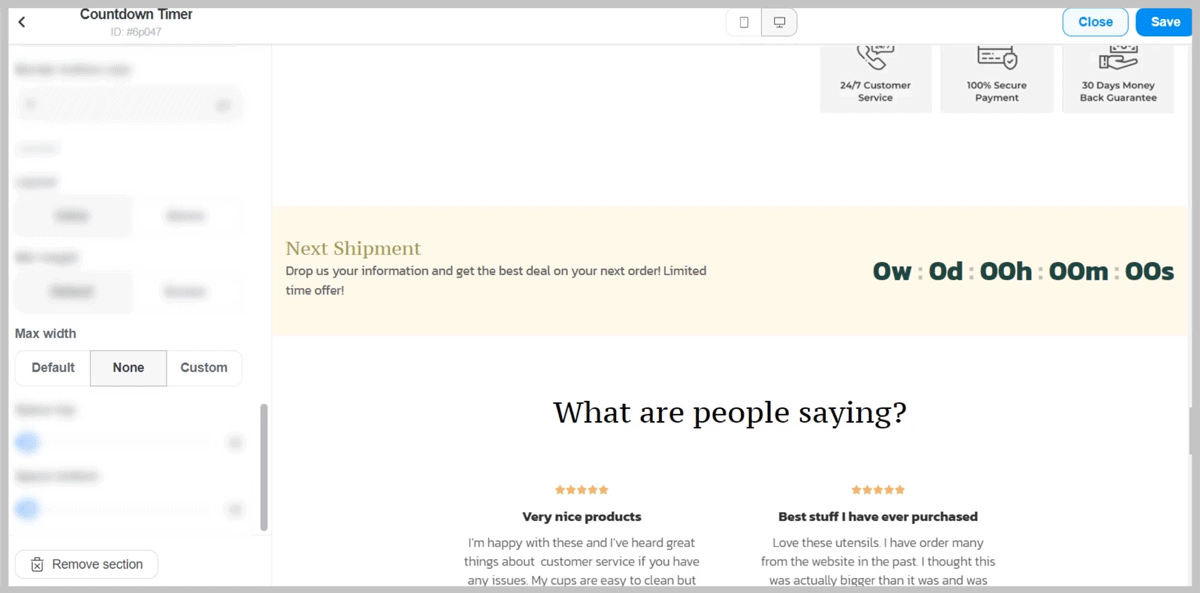Viewport: 1200px width, 593px height.
Task: Click the Very nice products review title
Action: (x=581, y=517)
